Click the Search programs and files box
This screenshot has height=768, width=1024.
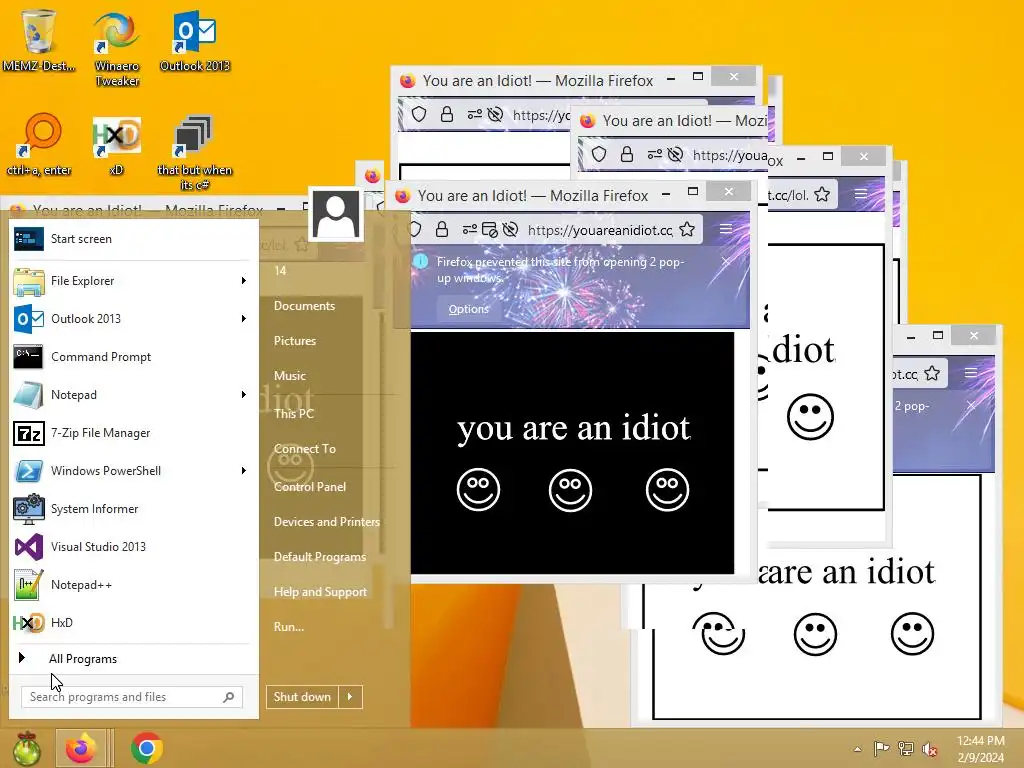(132, 697)
